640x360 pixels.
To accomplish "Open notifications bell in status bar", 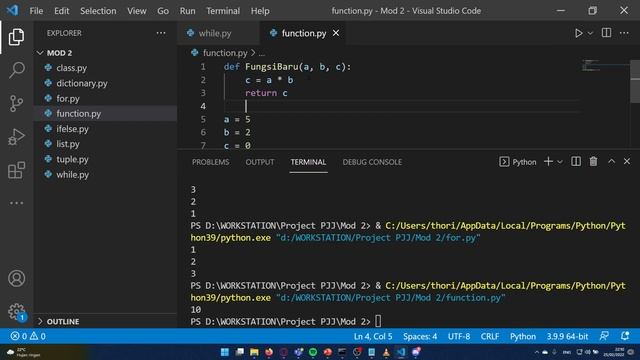I will [625, 336].
